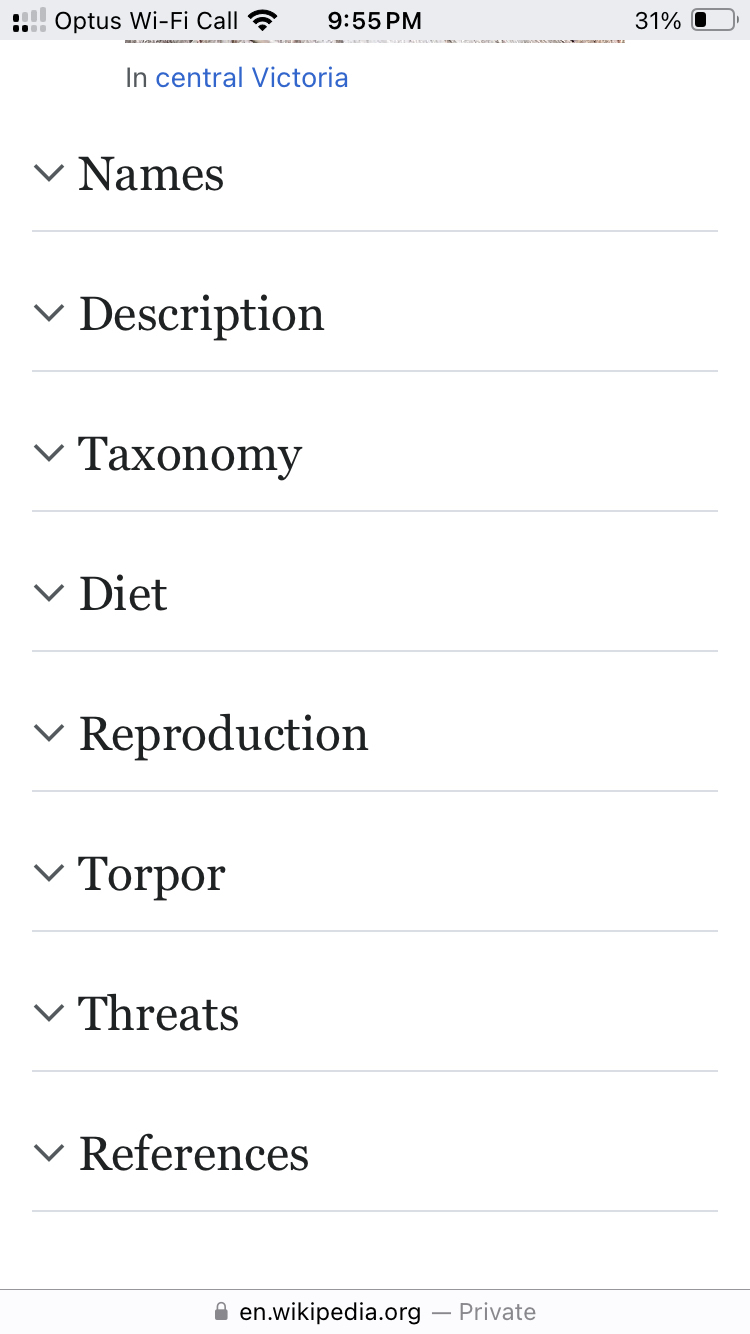The height and width of the screenshot is (1334, 750).
Task: Expand the Names section chevron
Action: (48, 173)
